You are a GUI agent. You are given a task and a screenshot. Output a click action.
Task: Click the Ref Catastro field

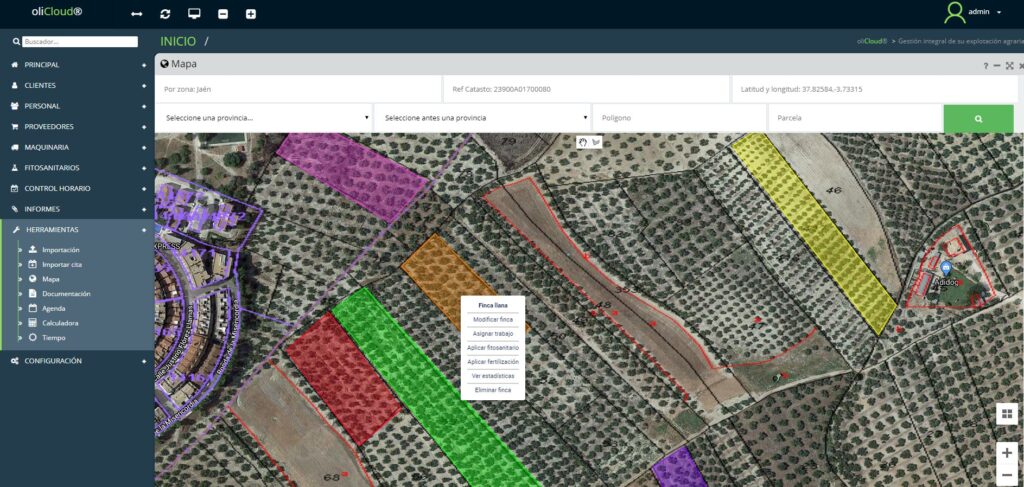point(586,89)
